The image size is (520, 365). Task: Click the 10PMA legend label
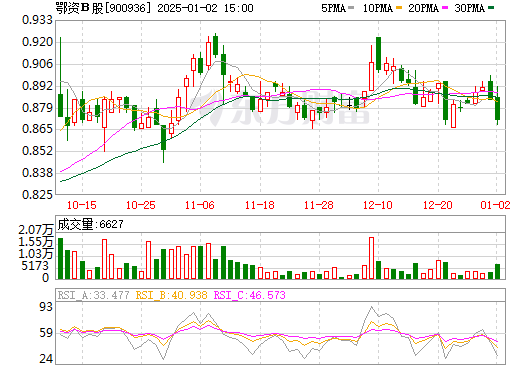pyautogui.click(x=378, y=8)
